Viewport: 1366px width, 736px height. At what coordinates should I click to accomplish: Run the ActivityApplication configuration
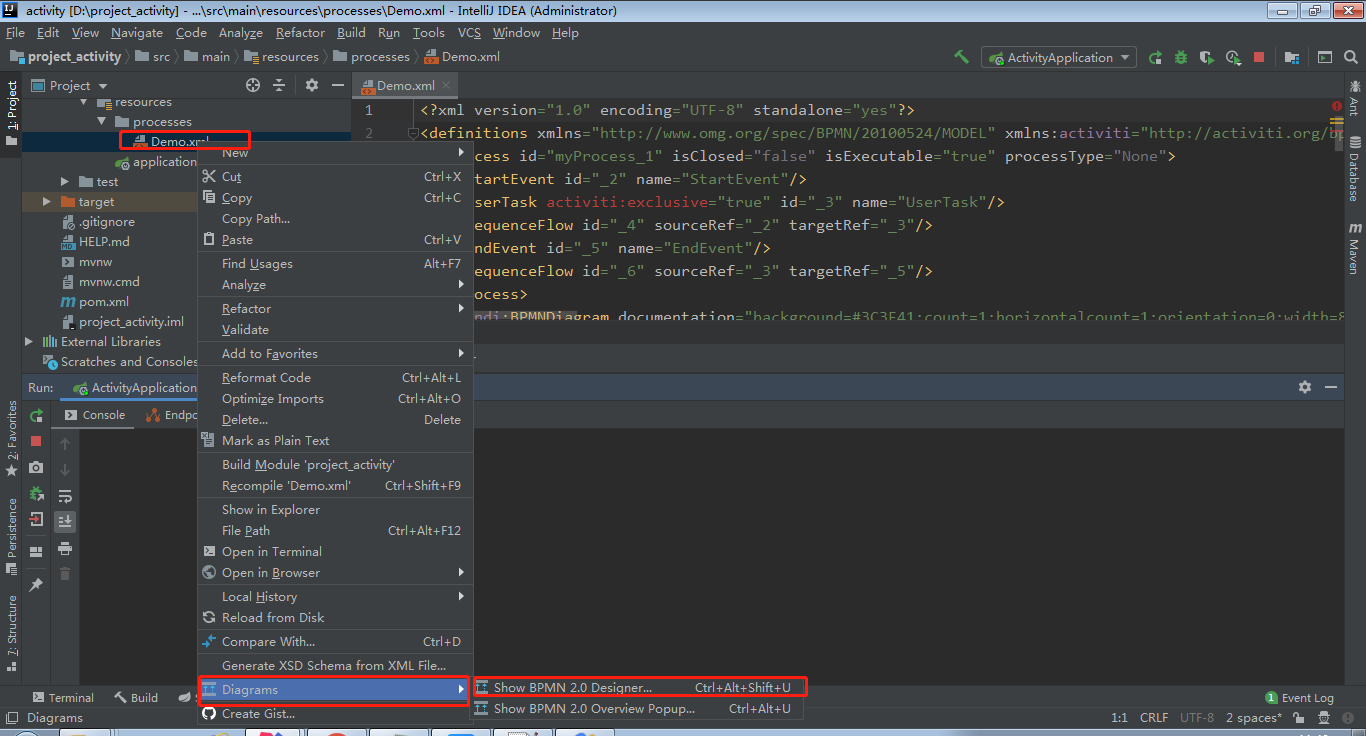click(1156, 57)
